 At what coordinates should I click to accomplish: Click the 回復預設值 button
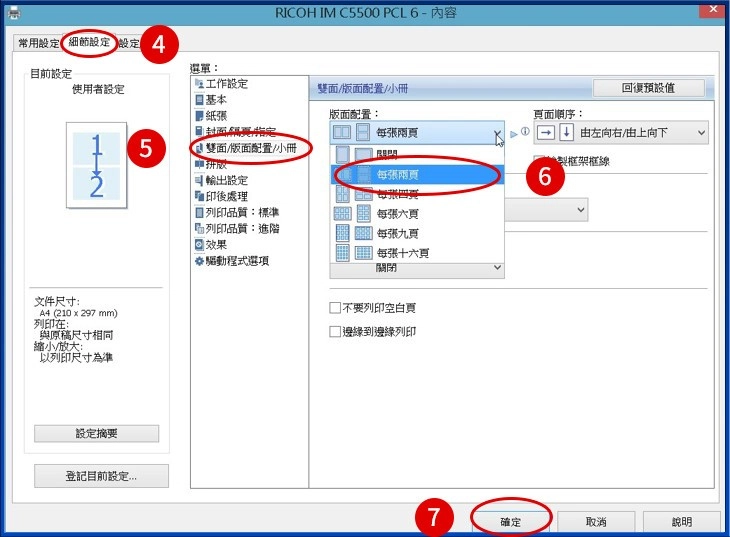pyautogui.click(x=649, y=88)
